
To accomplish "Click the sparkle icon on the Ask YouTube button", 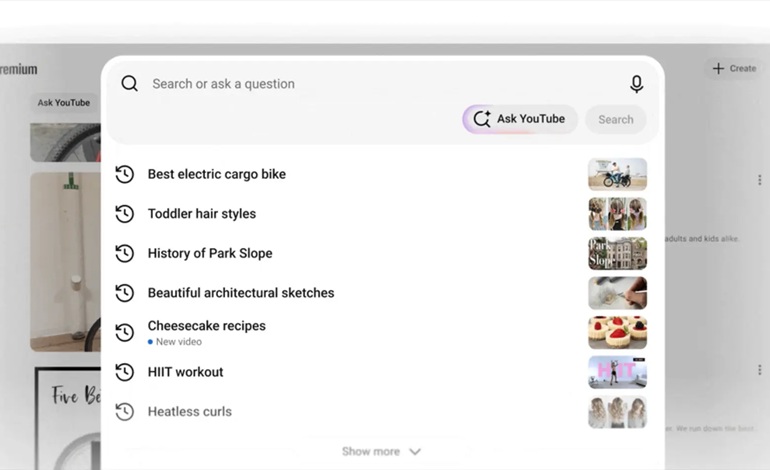I will (x=482, y=119).
